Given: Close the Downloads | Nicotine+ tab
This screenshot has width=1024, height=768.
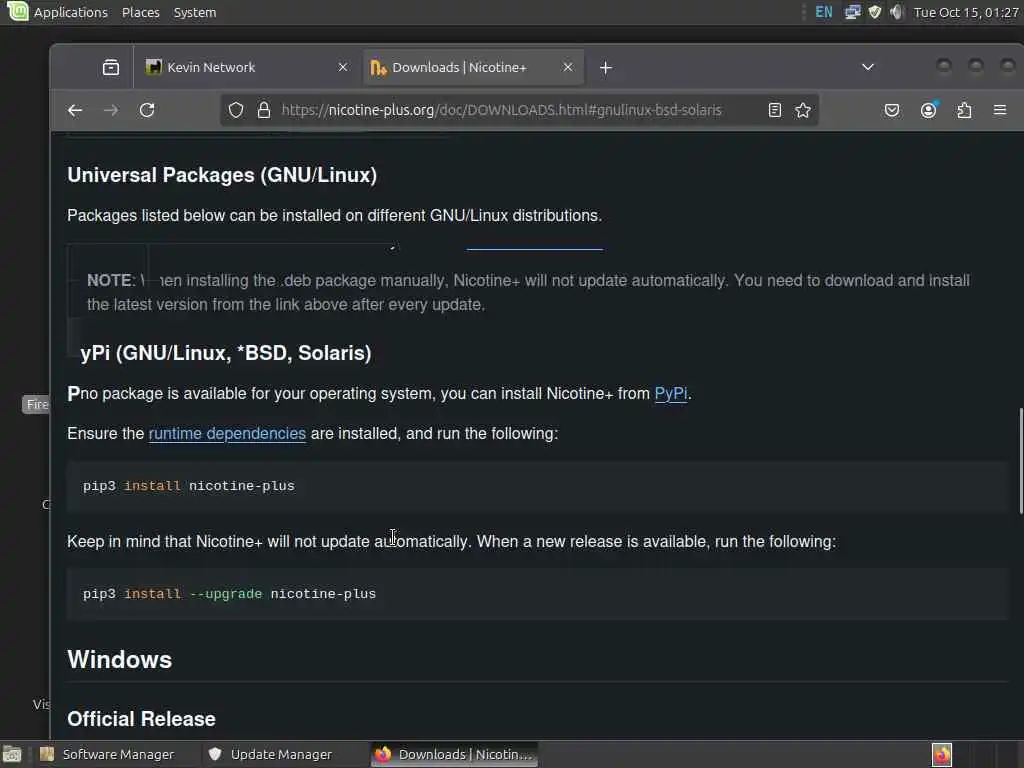Looking at the screenshot, I should click(568, 67).
